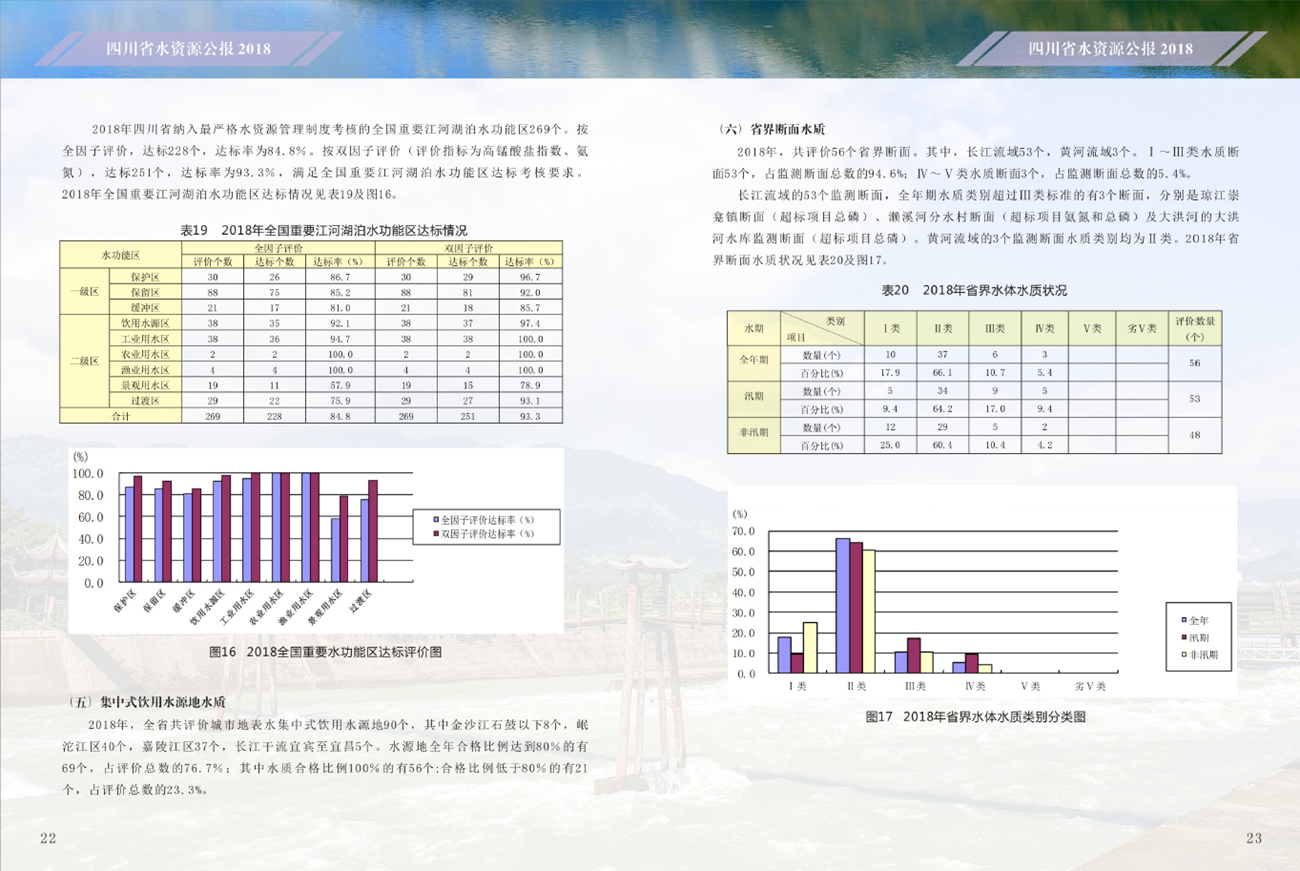This screenshot has height=871, width=1300.
Task: Click the 劣Ⅴ类 axis label in 图17 chart
Action: (x=1088, y=688)
